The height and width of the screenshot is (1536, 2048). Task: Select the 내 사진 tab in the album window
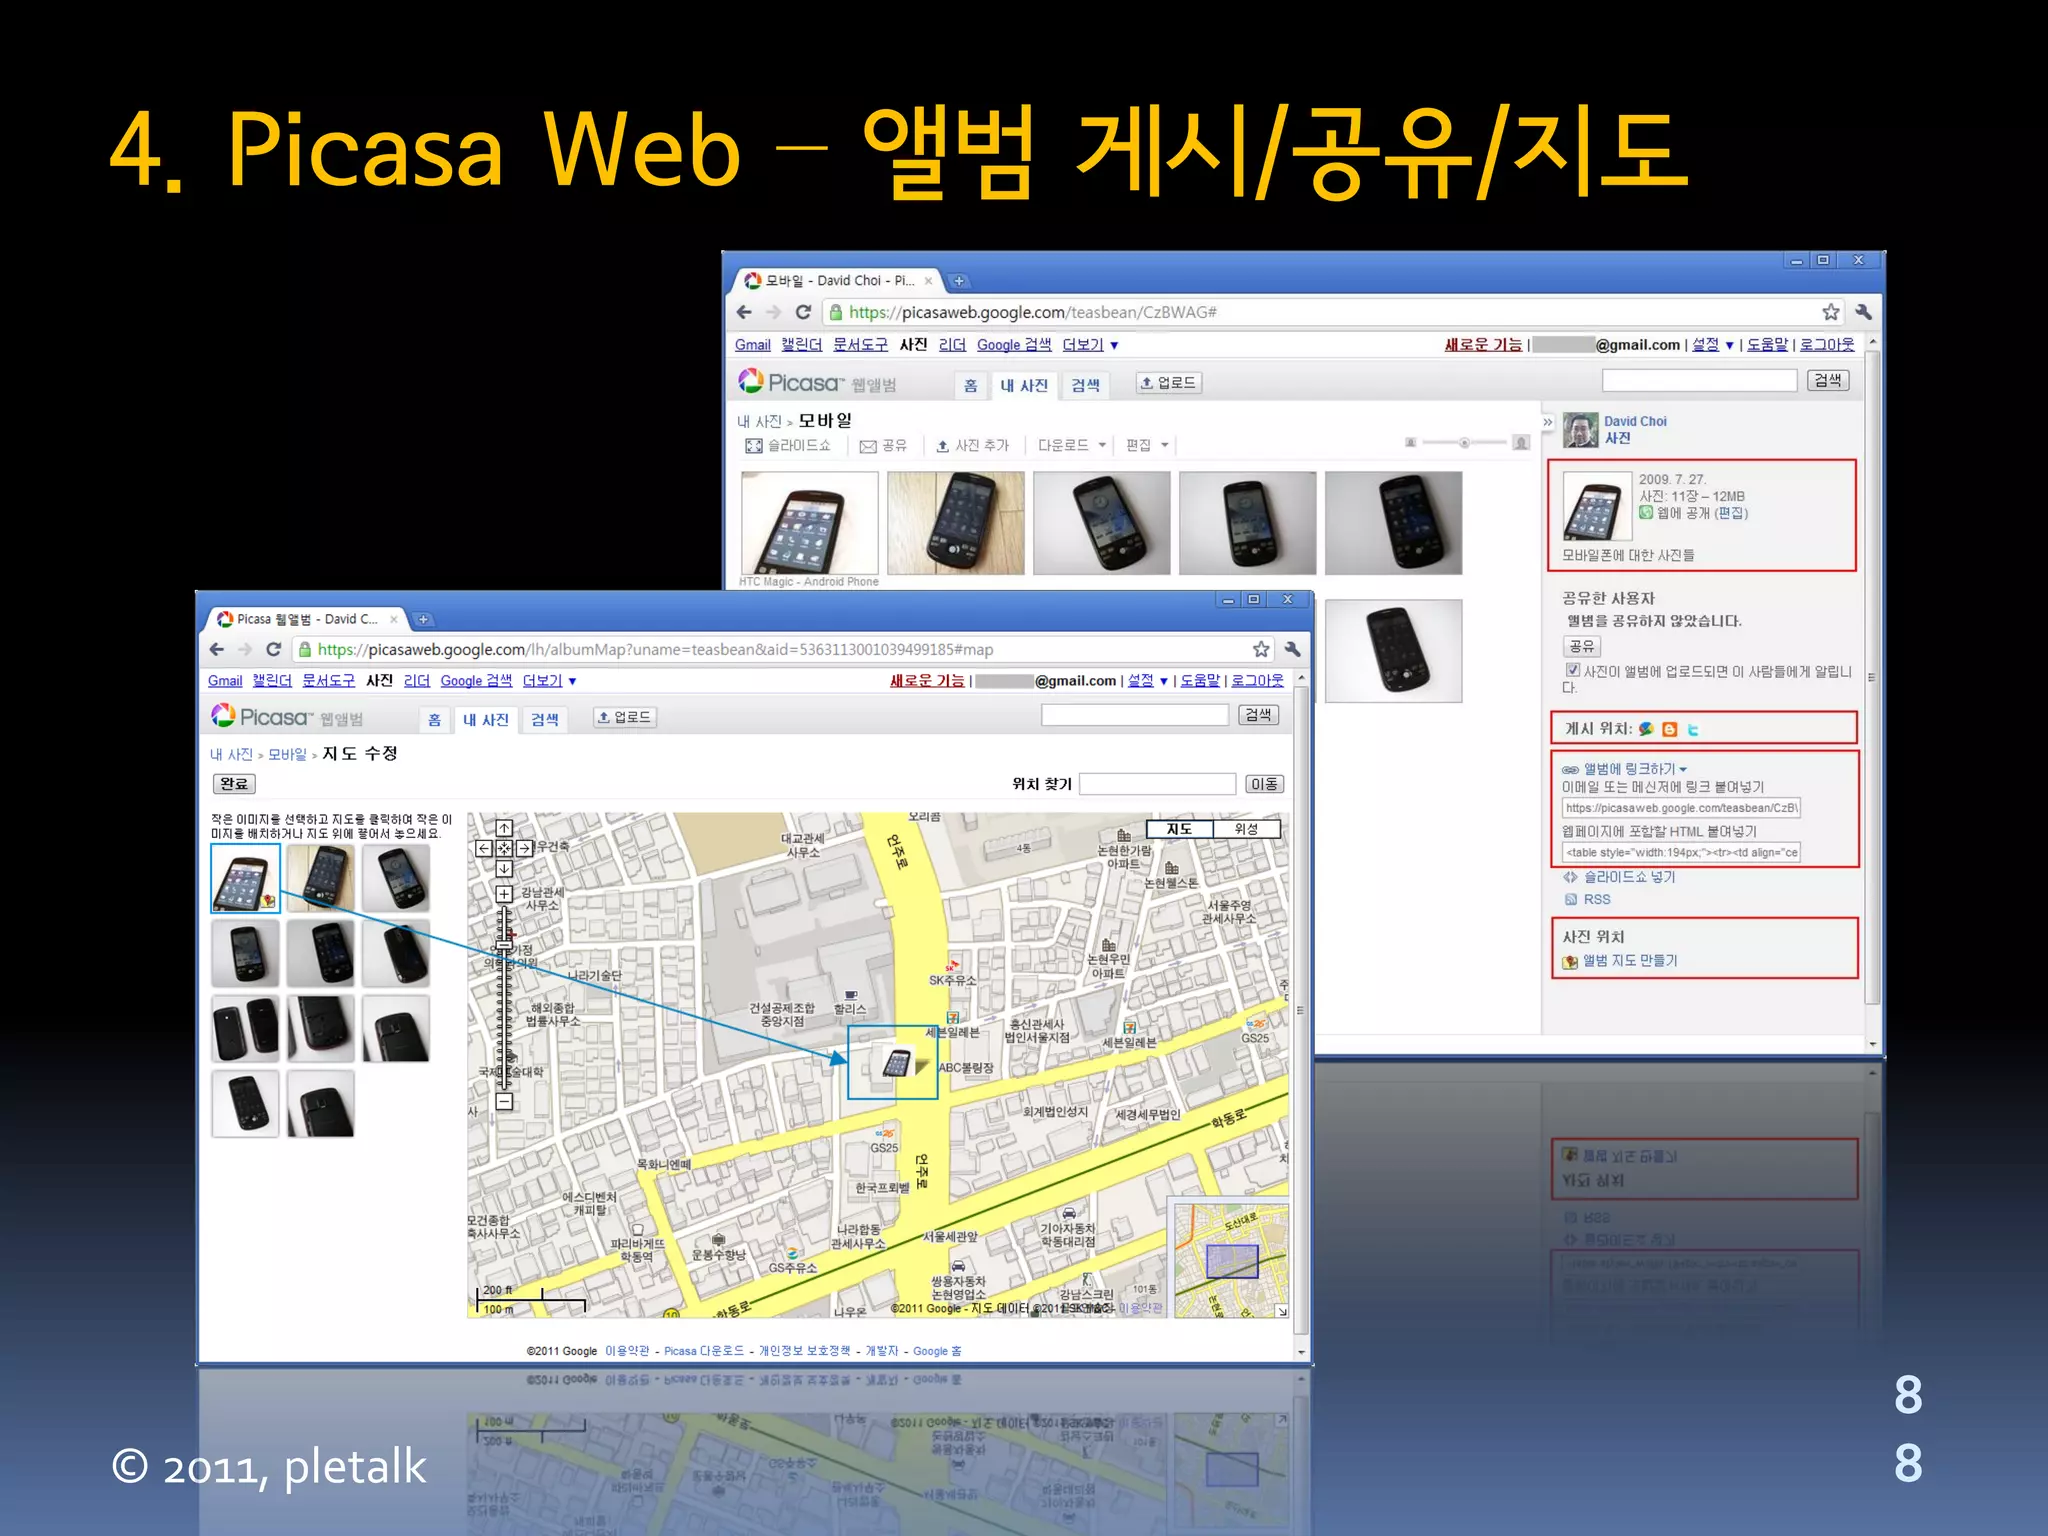pyautogui.click(x=1024, y=386)
